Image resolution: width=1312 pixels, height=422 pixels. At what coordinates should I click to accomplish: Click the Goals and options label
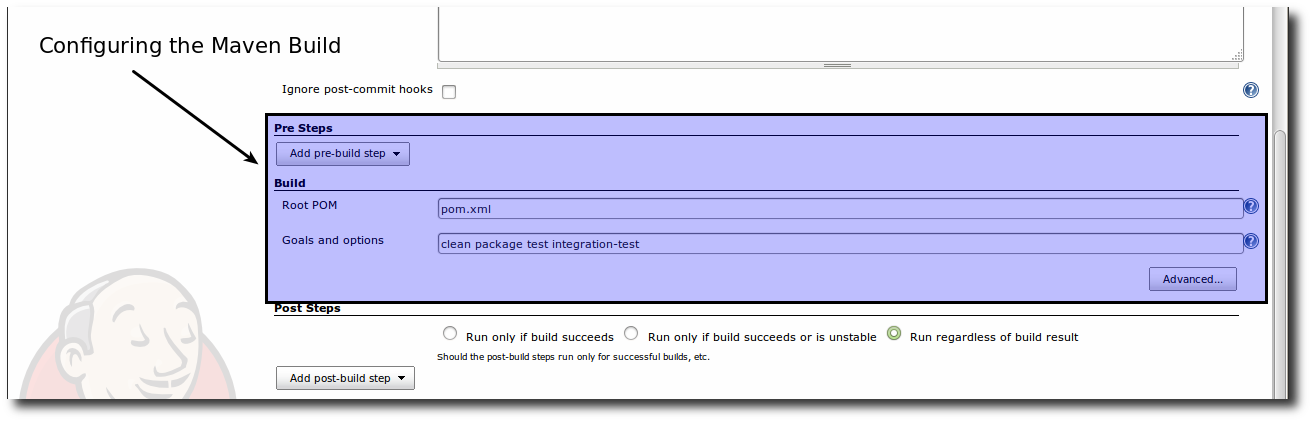tap(333, 240)
